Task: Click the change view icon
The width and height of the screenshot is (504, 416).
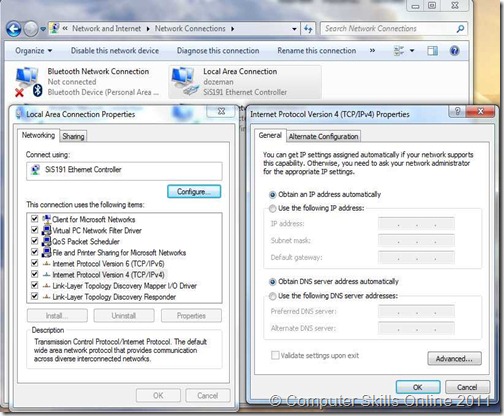Action: pos(399,51)
